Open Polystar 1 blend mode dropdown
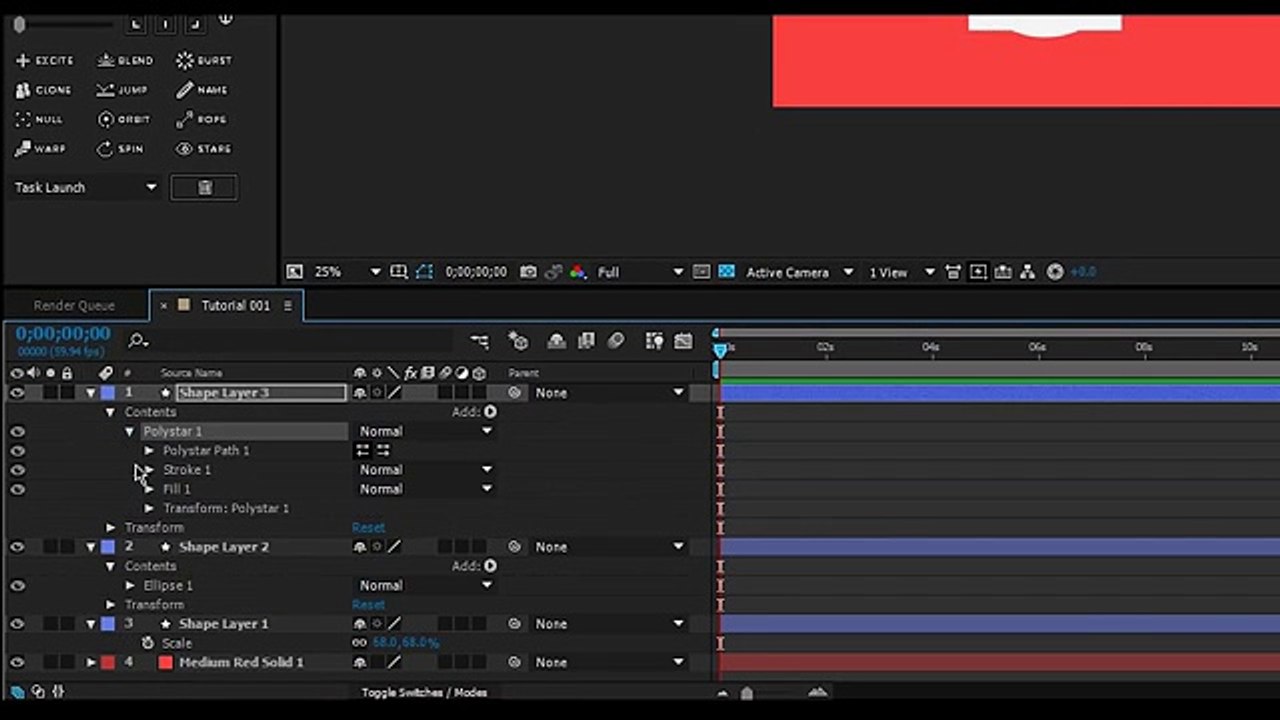The width and height of the screenshot is (1280, 720). tap(426, 432)
